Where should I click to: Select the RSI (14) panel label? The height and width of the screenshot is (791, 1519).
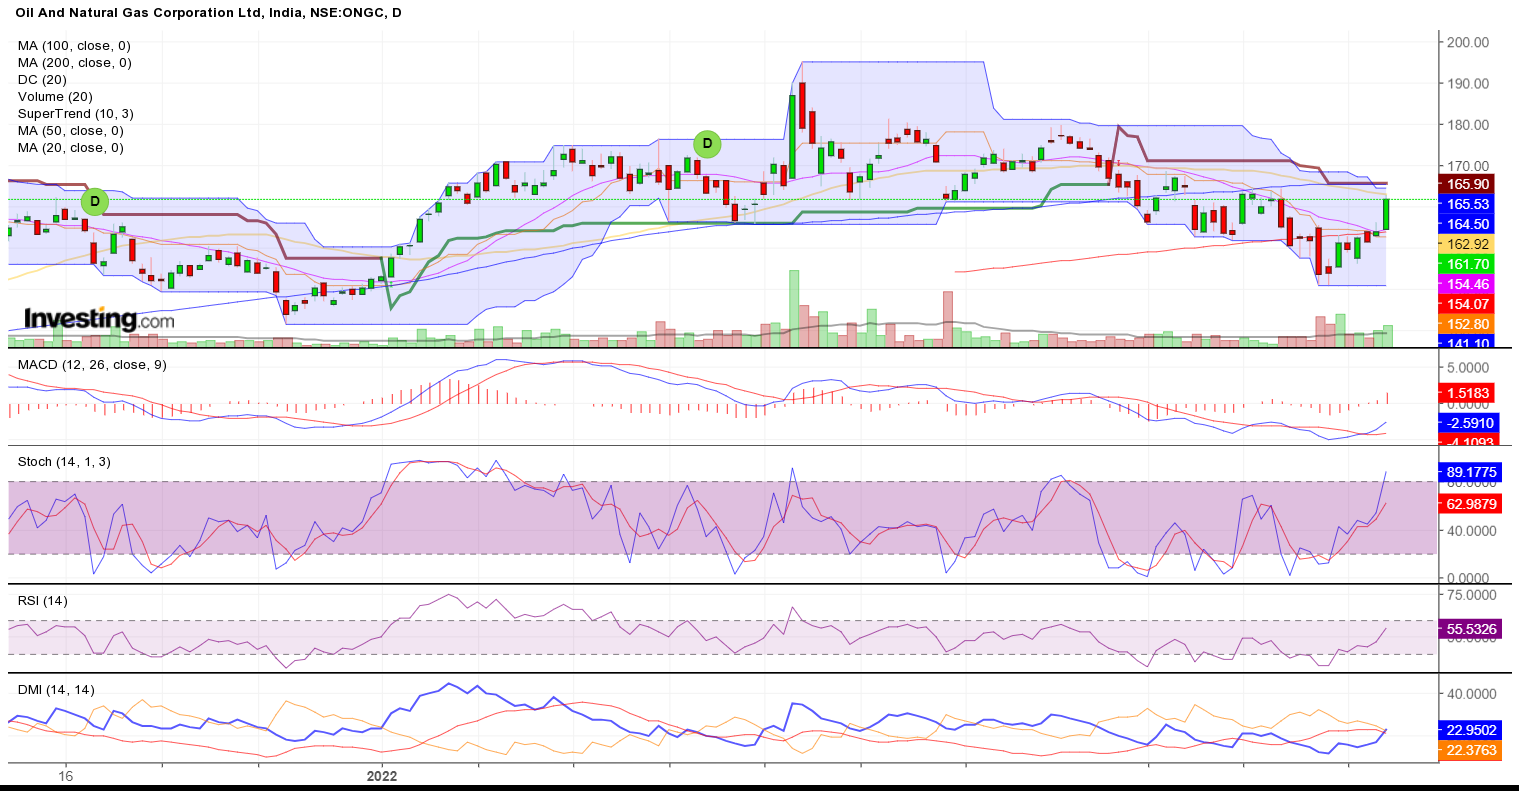point(43,601)
